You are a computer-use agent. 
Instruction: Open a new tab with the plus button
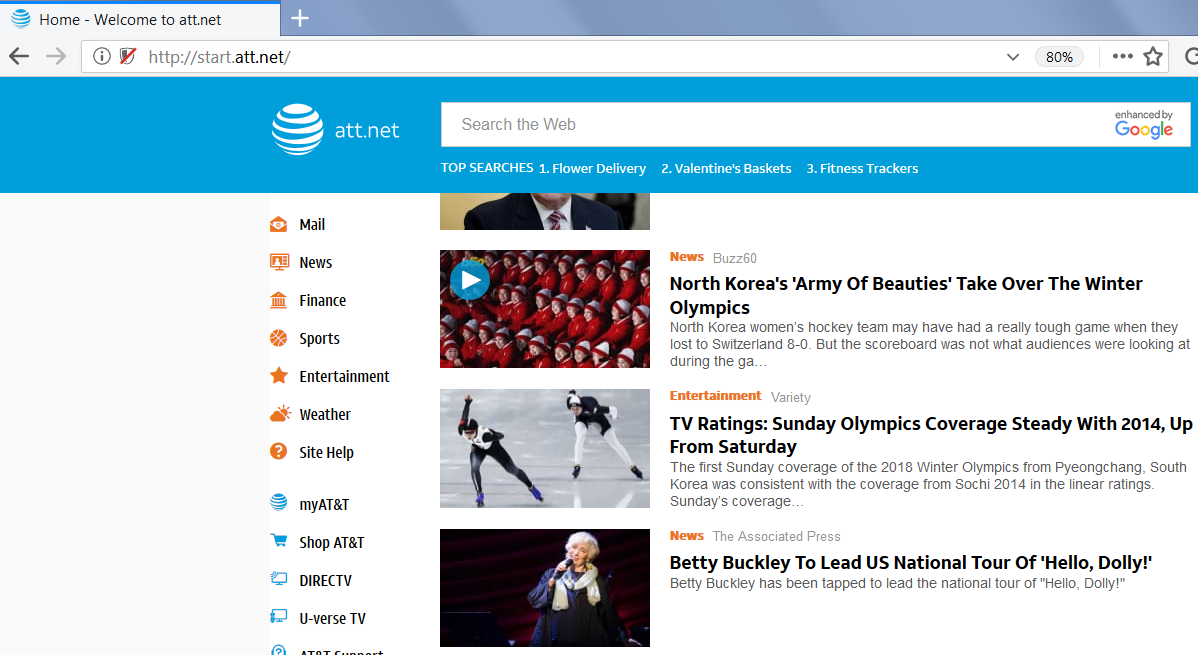tap(300, 18)
